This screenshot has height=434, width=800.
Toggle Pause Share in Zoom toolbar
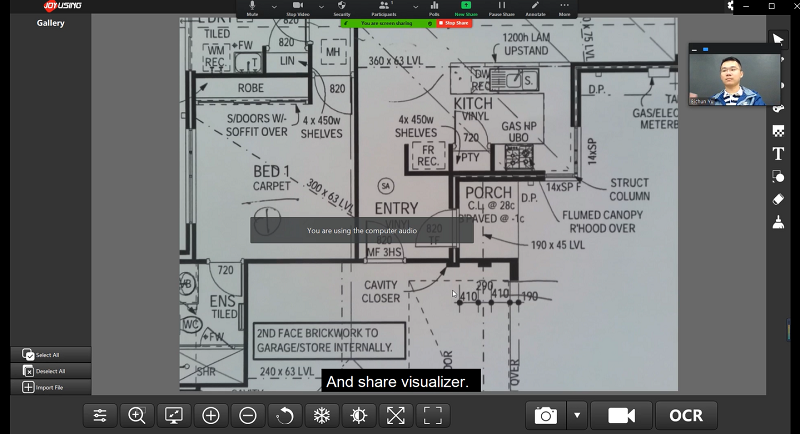502,8
